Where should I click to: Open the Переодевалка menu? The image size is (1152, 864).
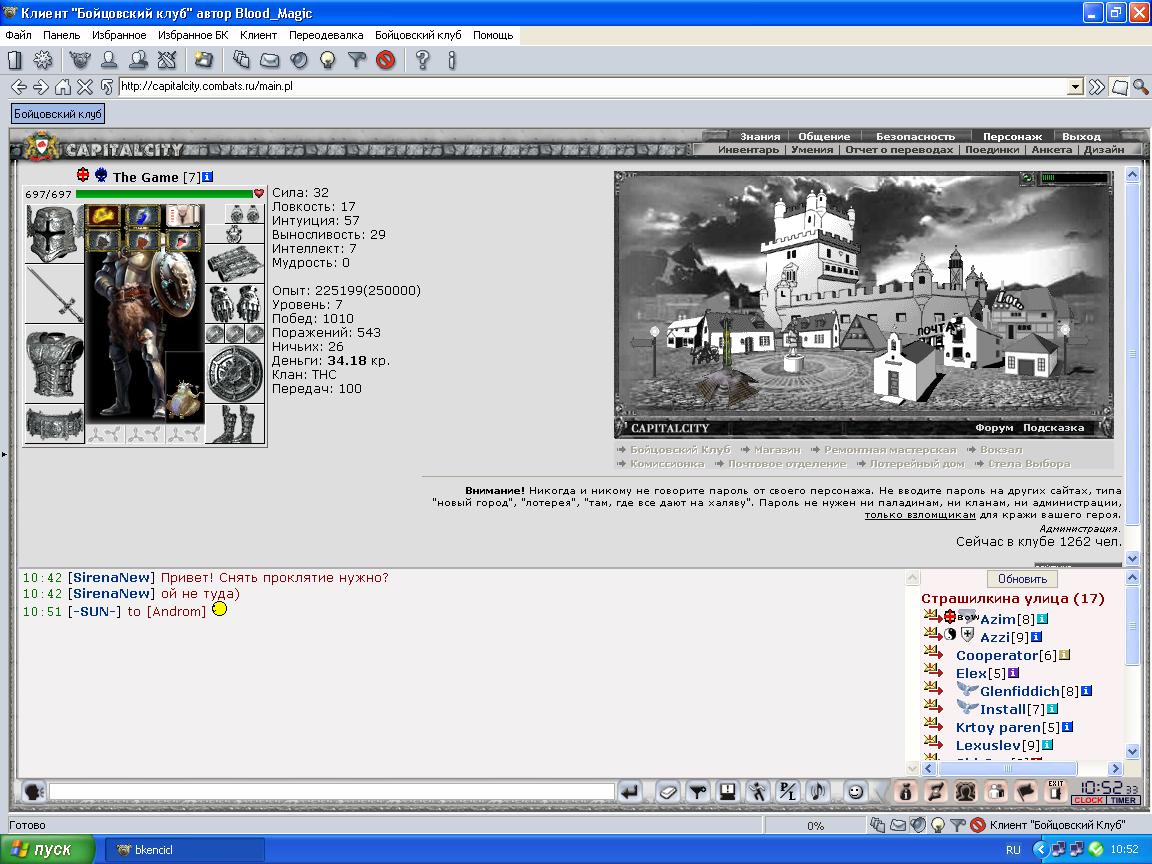(326, 35)
